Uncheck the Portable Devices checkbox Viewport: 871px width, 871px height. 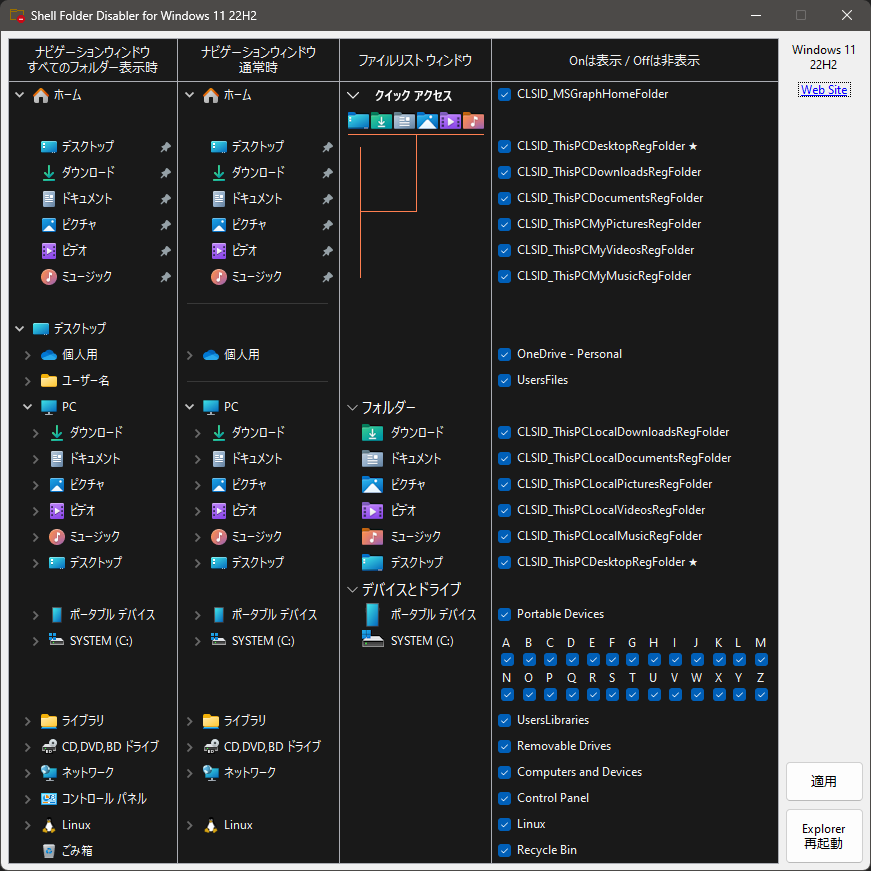[504, 614]
